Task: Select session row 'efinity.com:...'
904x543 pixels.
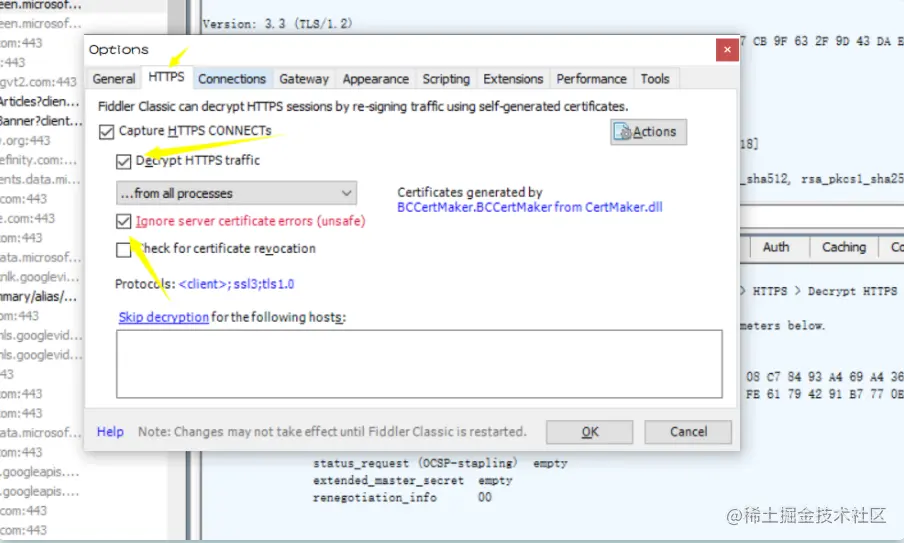Action: 38,160
